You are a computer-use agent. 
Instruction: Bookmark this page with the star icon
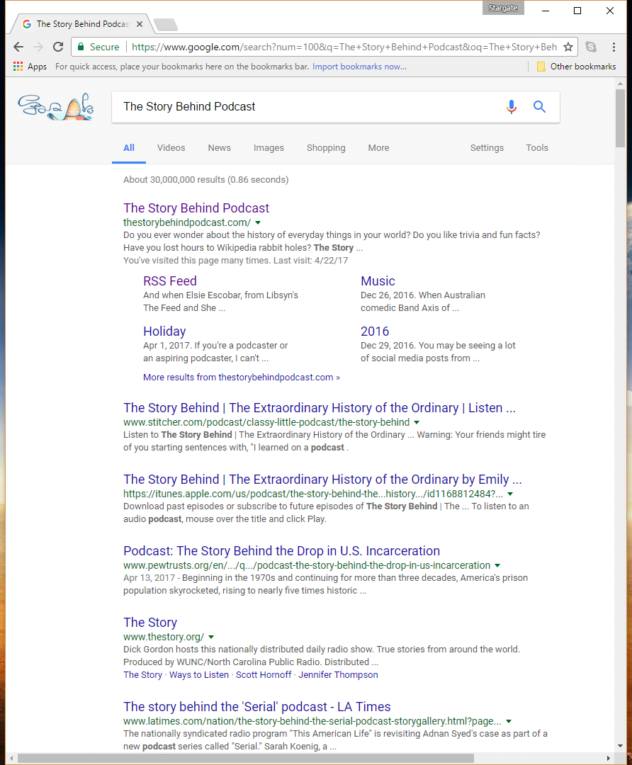568,47
